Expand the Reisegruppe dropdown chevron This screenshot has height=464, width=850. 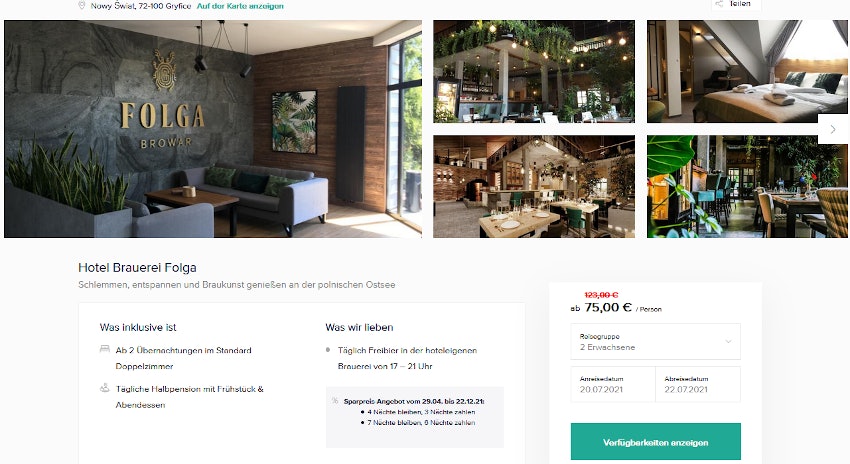(728, 341)
